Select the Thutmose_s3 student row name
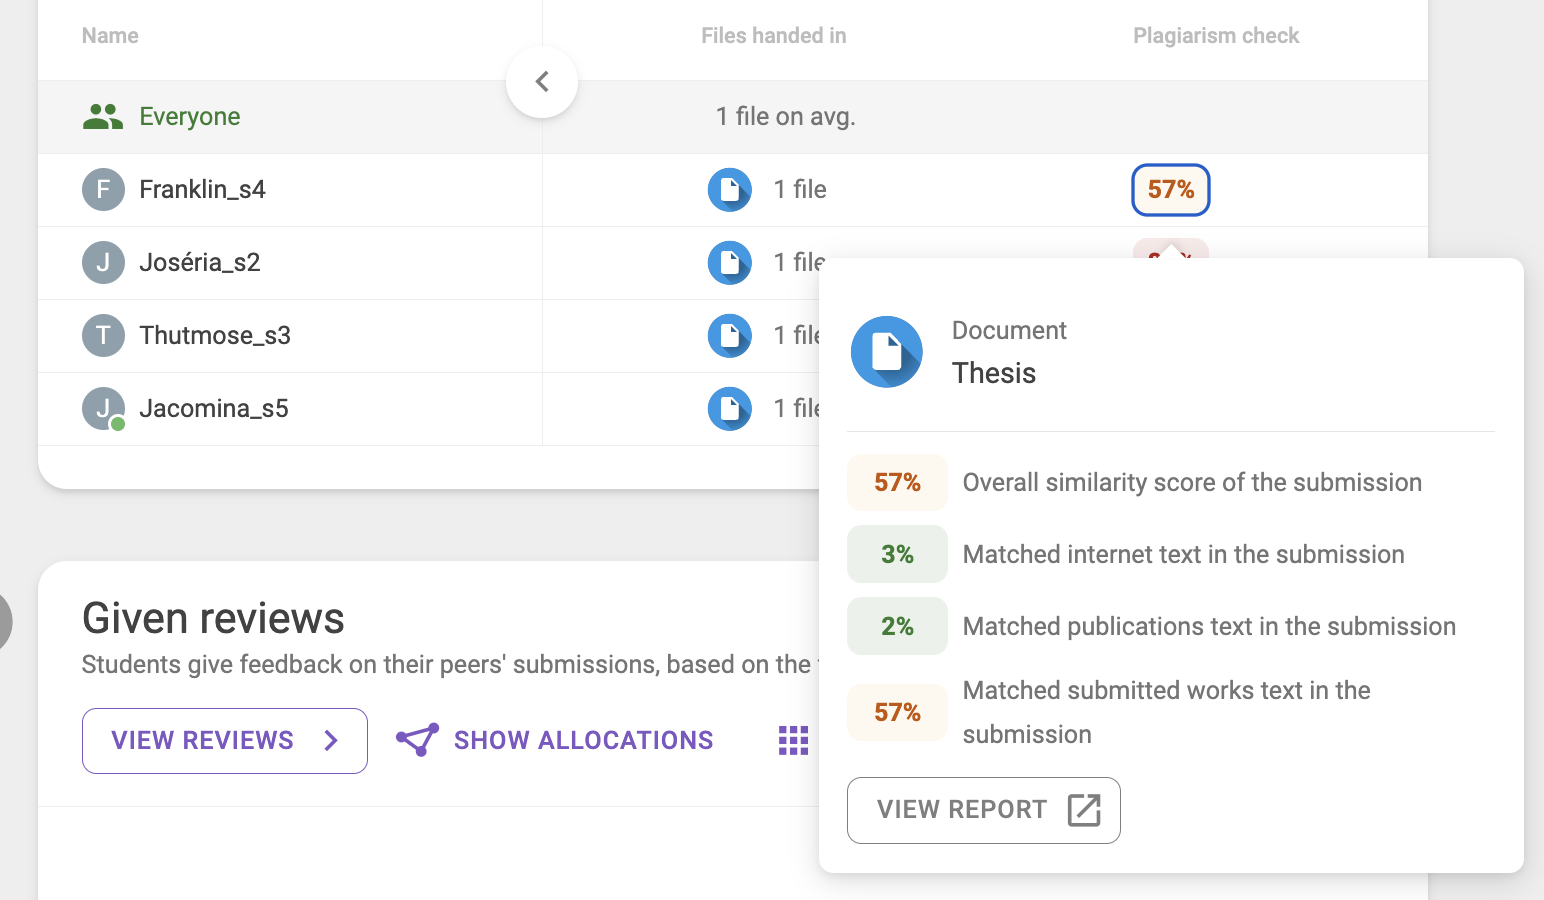The image size is (1544, 900). point(215,336)
